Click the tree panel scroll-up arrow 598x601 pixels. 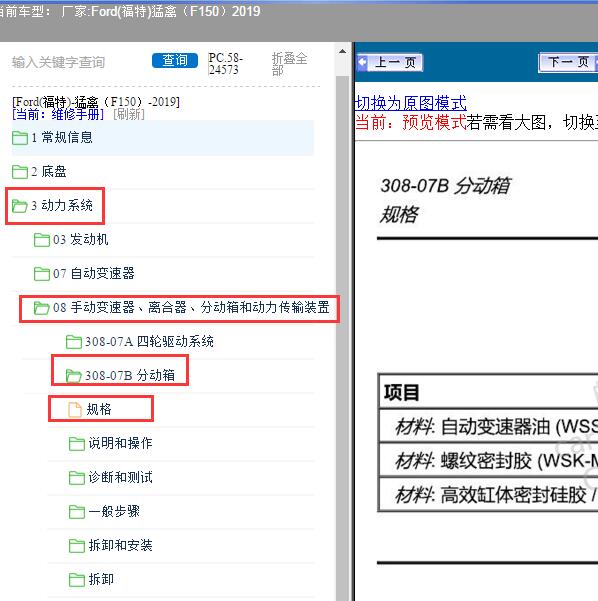342,51
